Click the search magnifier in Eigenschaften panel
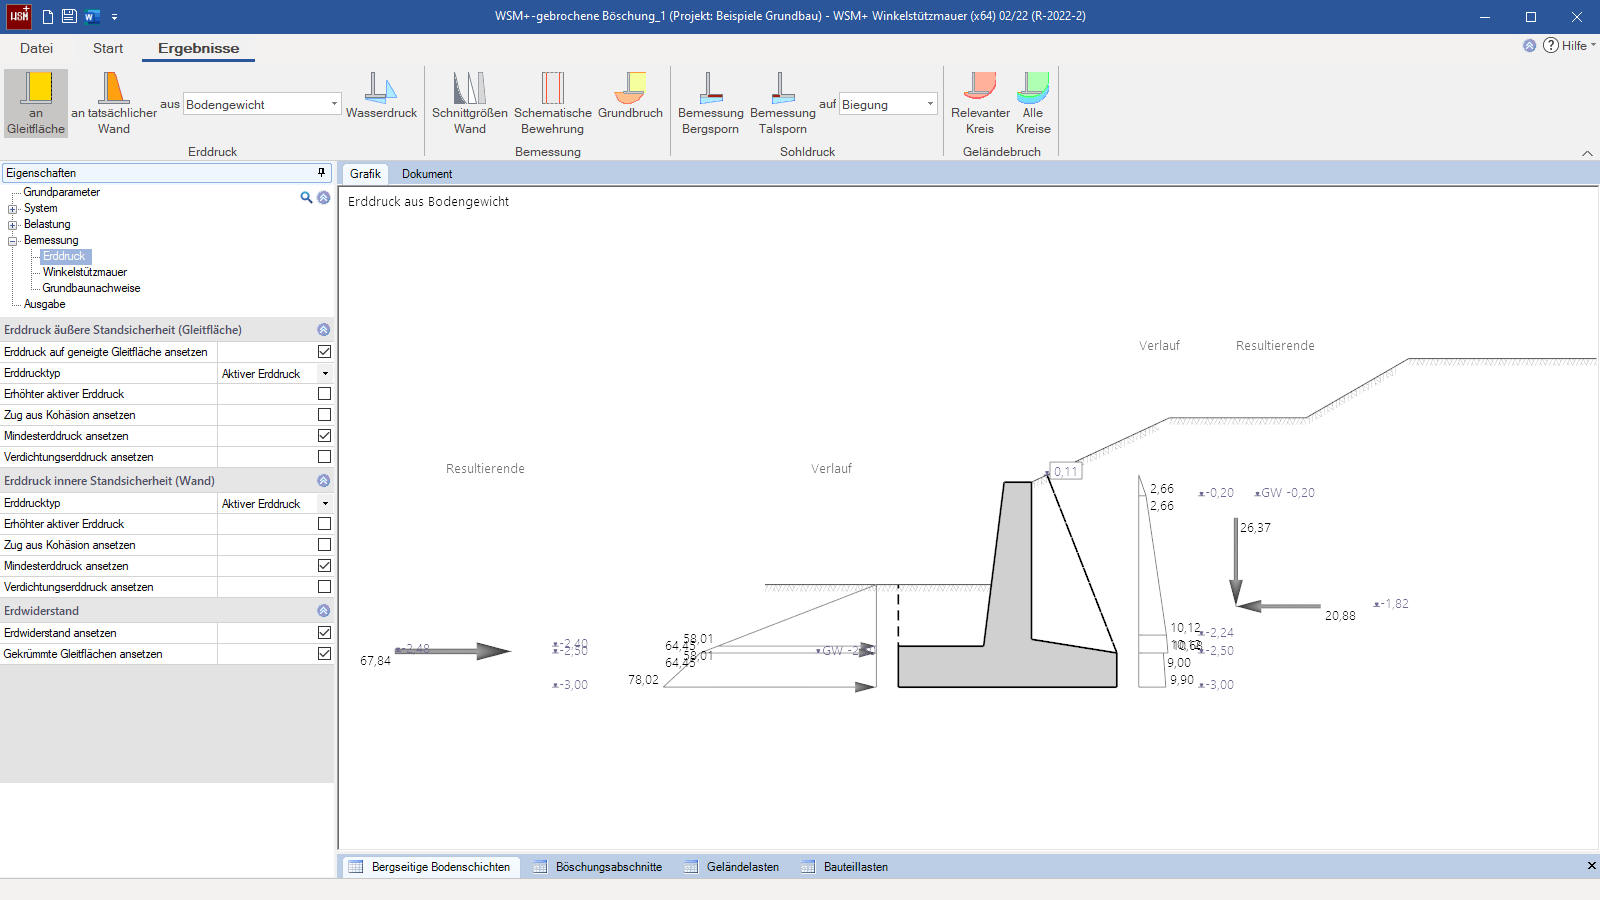The height and width of the screenshot is (900, 1600). tap(306, 197)
